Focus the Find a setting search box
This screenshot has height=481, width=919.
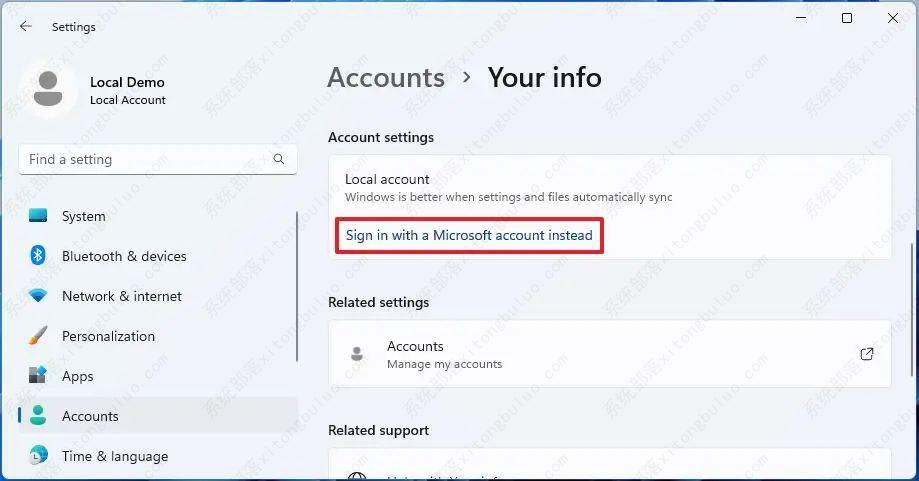pyautogui.click(x=145, y=159)
